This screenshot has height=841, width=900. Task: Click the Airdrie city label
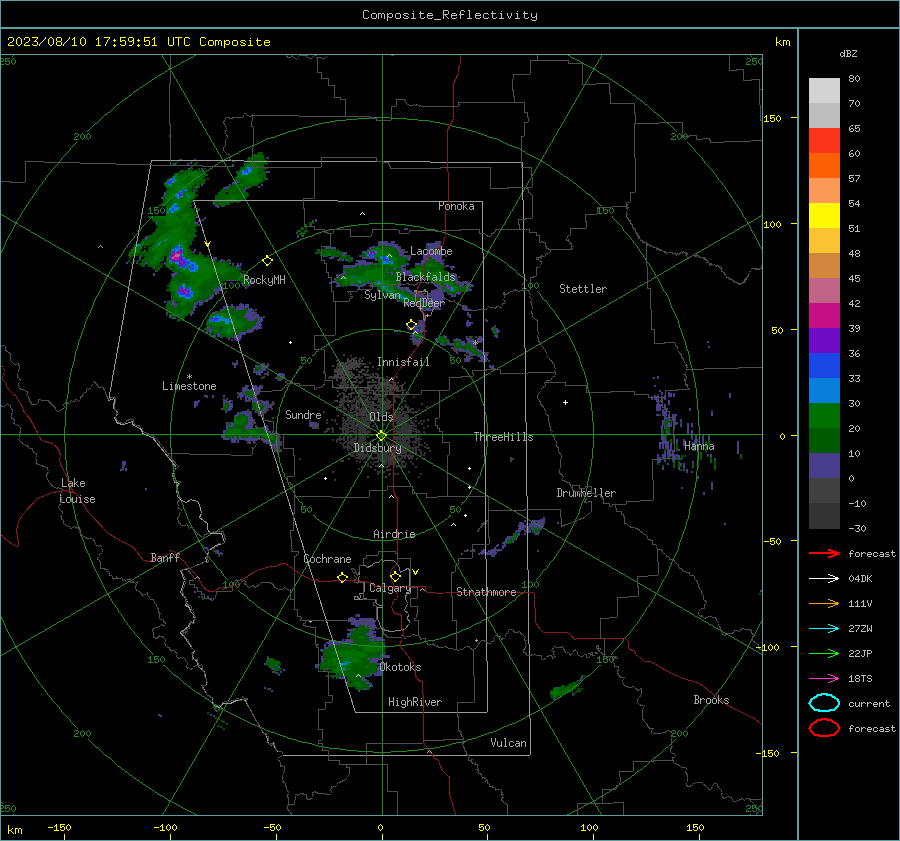(x=394, y=534)
